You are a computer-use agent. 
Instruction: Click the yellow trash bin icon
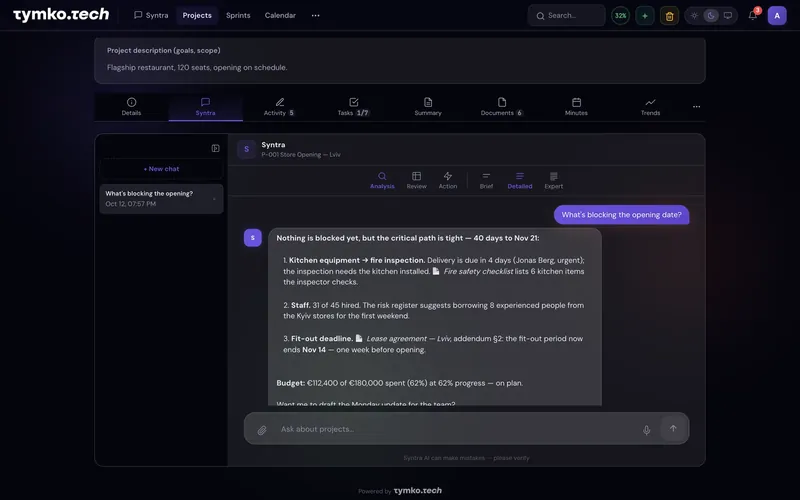(669, 16)
